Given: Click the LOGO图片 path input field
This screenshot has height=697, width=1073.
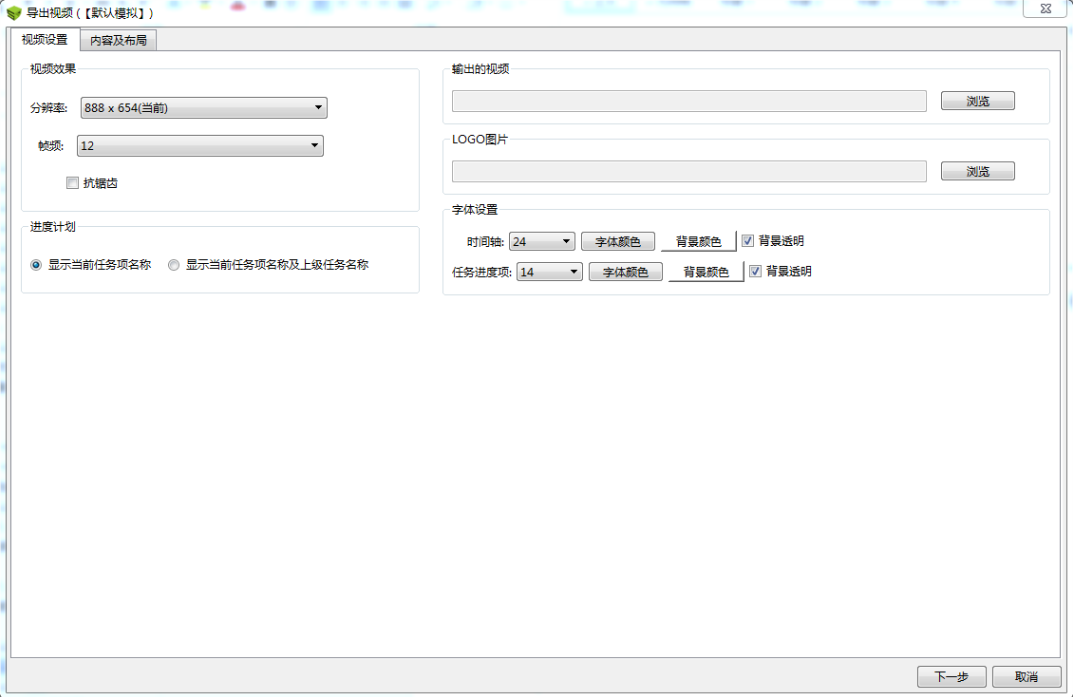Looking at the screenshot, I should click(689, 171).
